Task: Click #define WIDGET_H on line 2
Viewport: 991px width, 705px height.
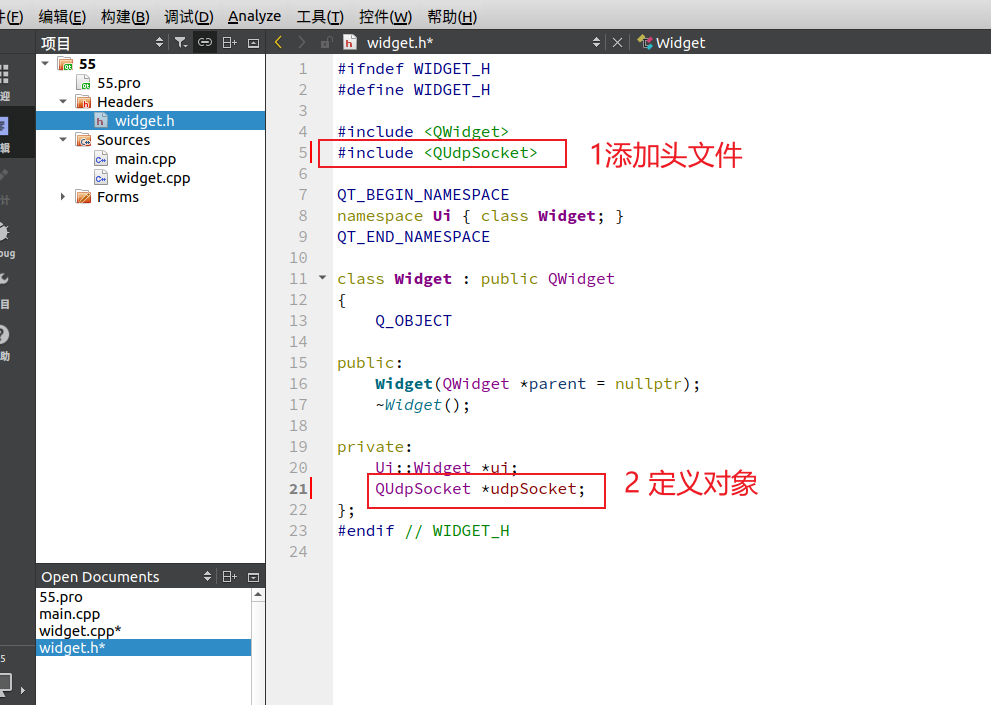Action: 414,90
